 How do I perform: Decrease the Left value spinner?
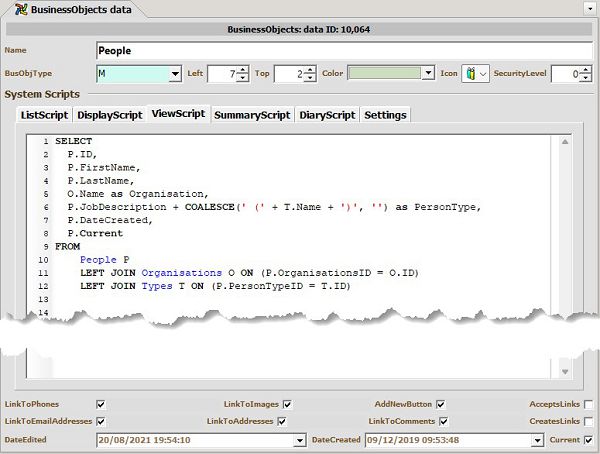243,78
